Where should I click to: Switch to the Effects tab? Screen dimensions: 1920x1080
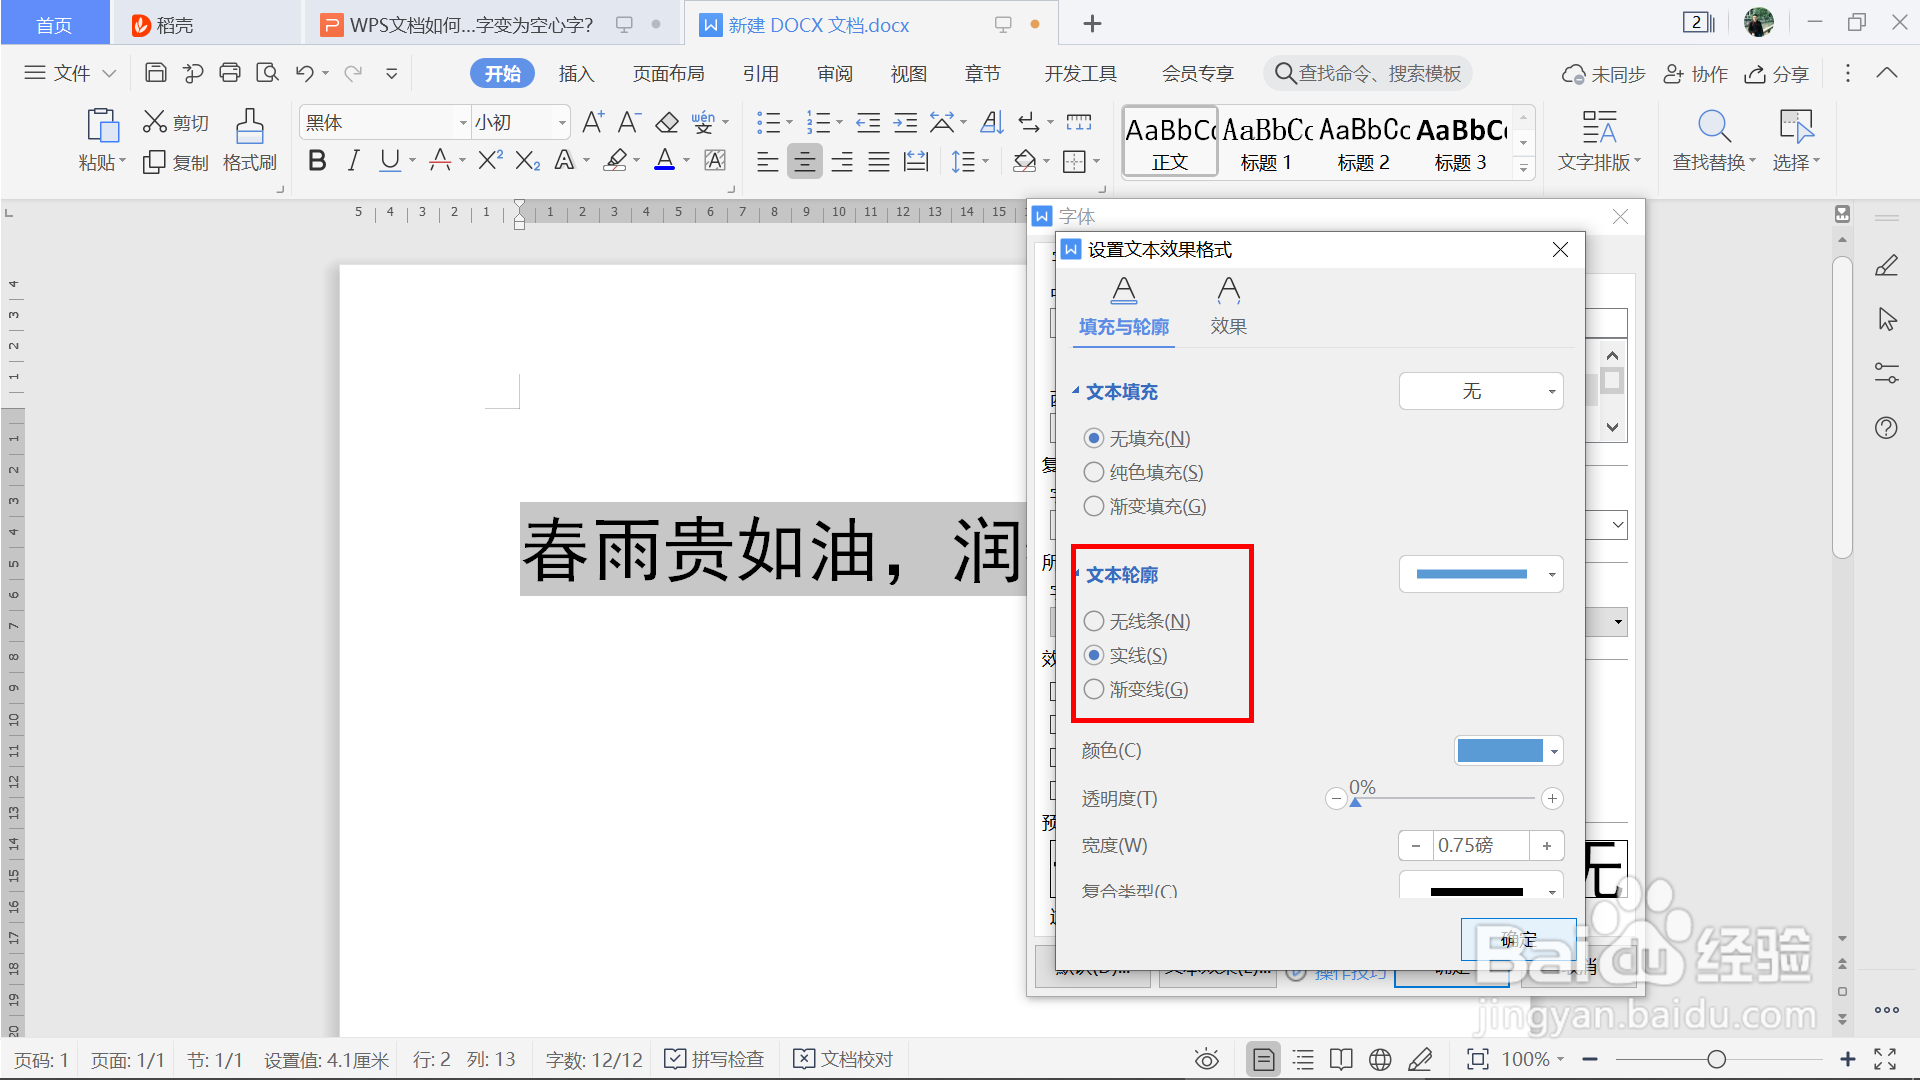pos(1228,306)
